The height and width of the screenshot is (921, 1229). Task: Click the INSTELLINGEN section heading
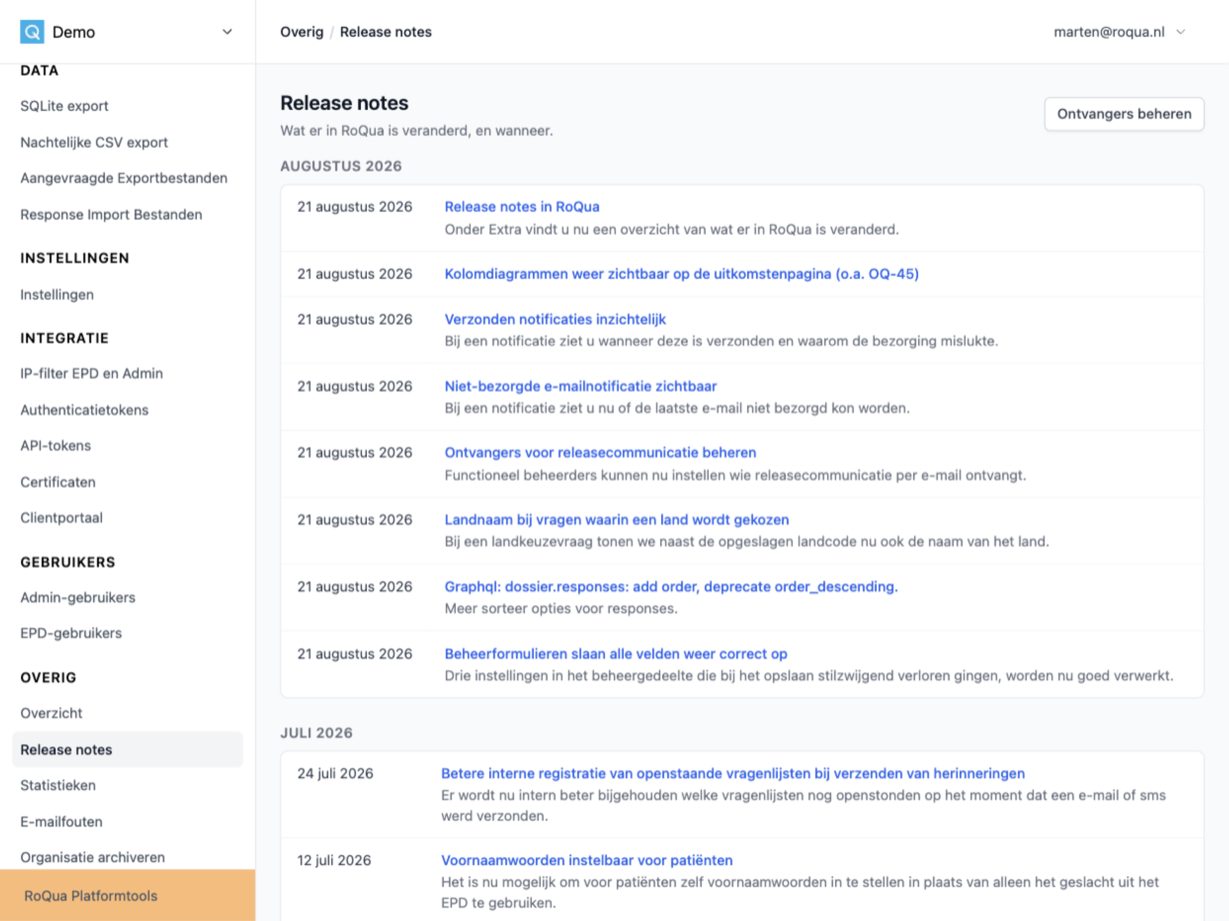[x=75, y=258]
